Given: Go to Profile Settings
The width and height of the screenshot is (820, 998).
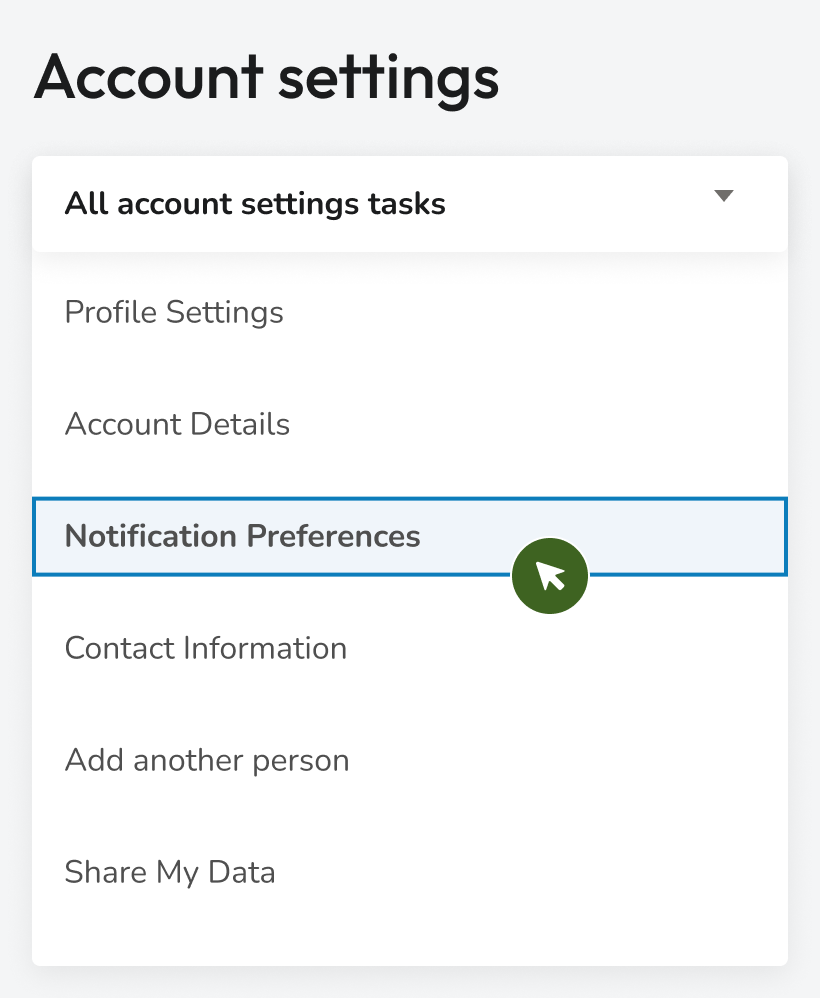Looking at the screenshot, I should click(x=174, y=312).
